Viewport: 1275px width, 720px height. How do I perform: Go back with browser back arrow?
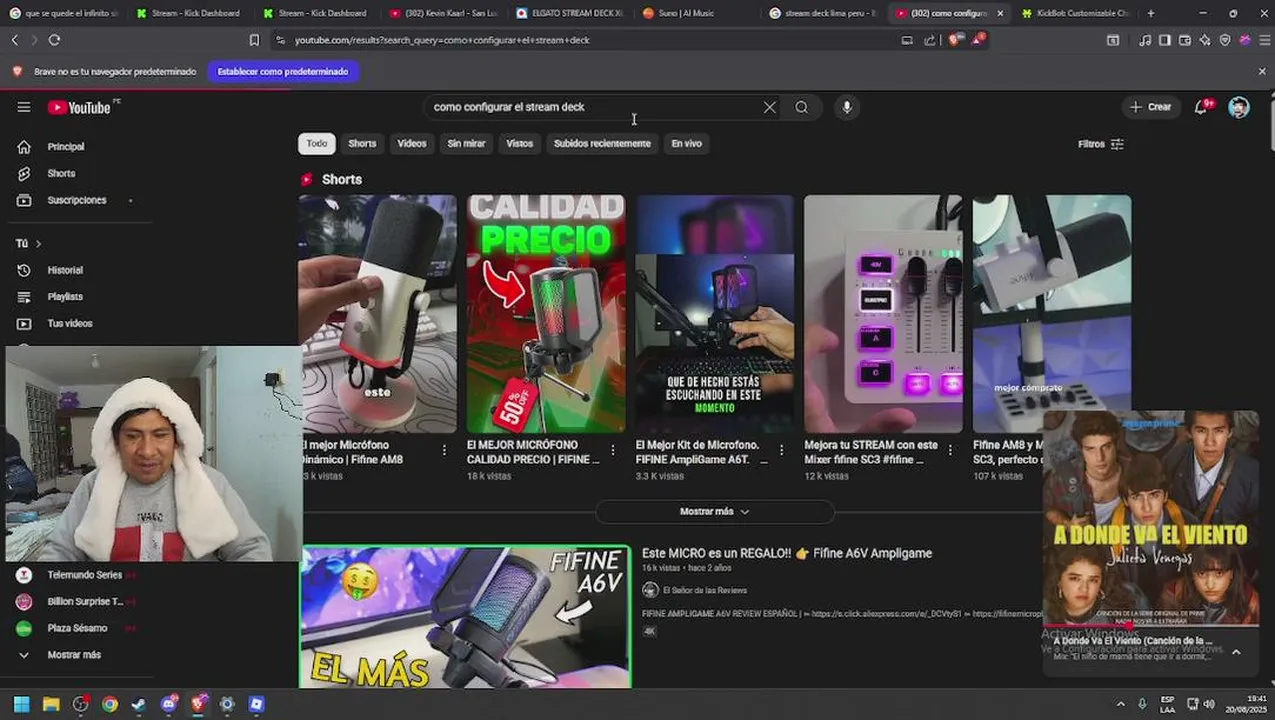[x=14, y=40]
